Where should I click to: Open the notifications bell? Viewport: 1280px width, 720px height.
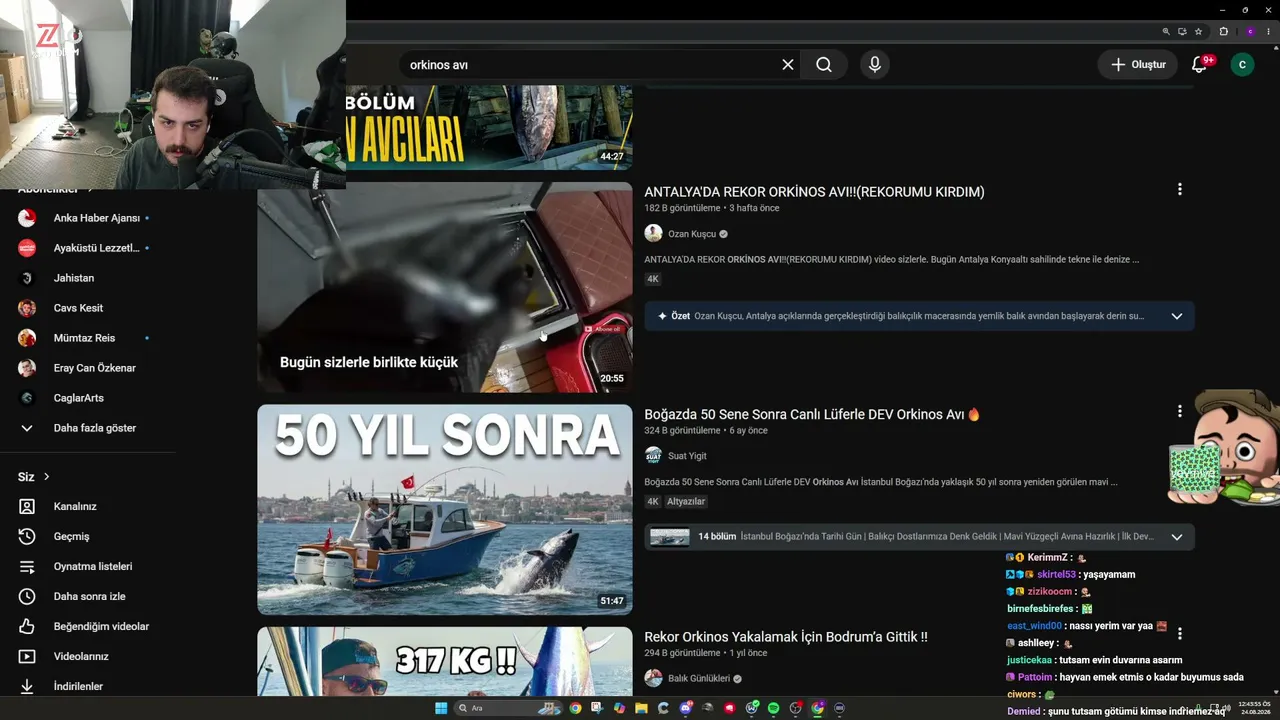point(1200,65)
